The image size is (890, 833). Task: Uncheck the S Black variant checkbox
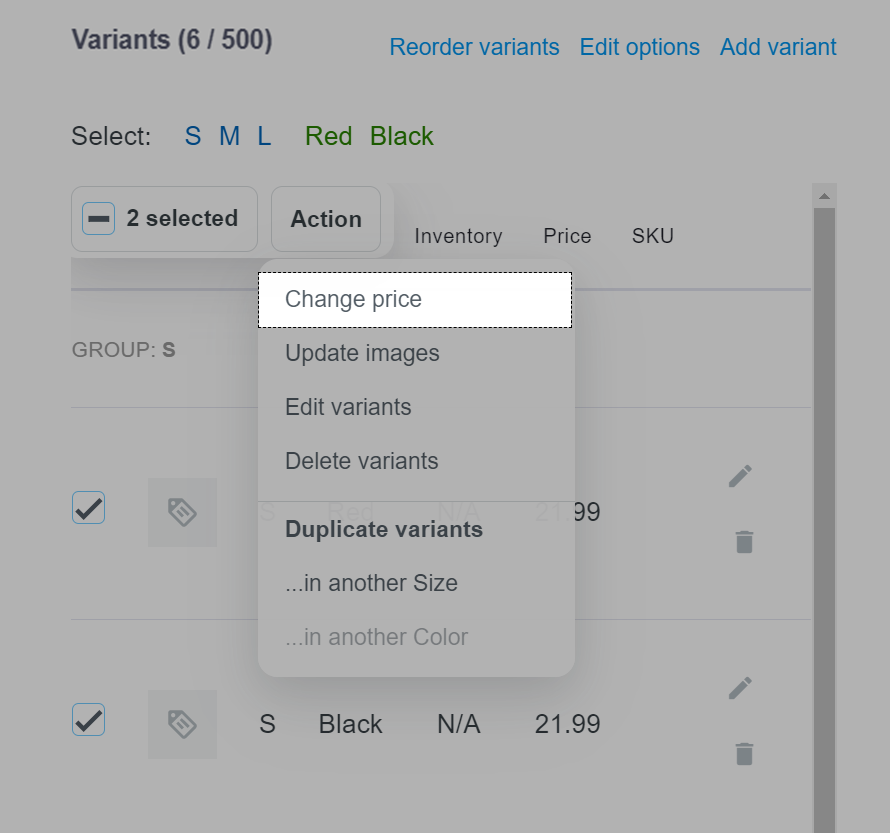pyautogui.click(x=89, y=720)
